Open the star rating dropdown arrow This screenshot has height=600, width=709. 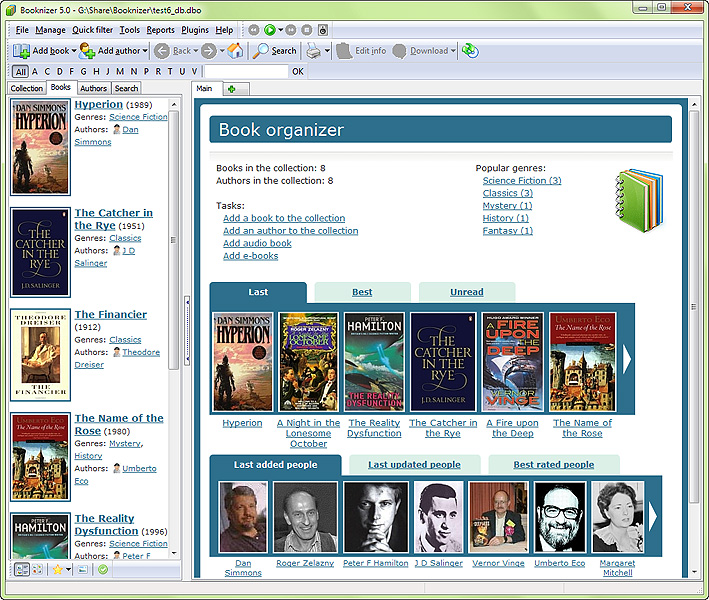[x=68, y=569]
